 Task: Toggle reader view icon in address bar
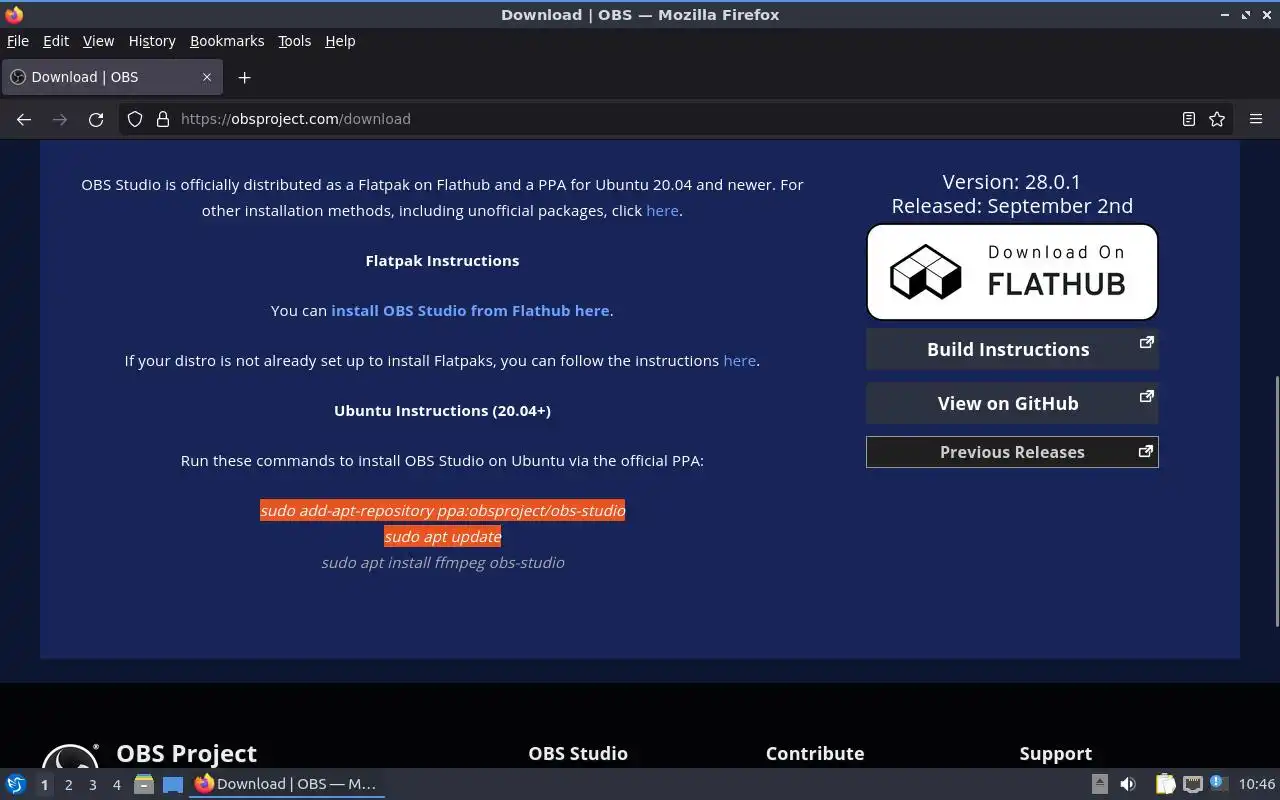1189,119
